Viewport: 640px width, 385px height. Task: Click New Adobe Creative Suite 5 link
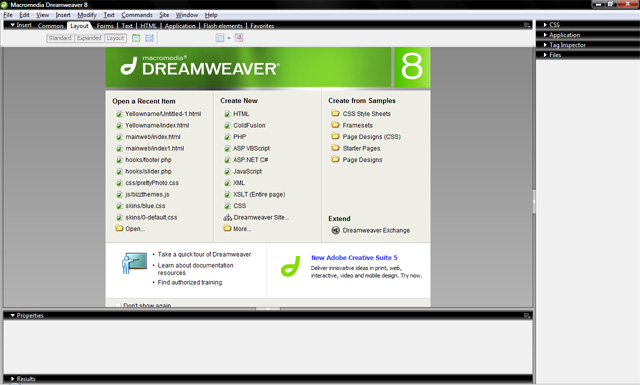pos(354,258)
